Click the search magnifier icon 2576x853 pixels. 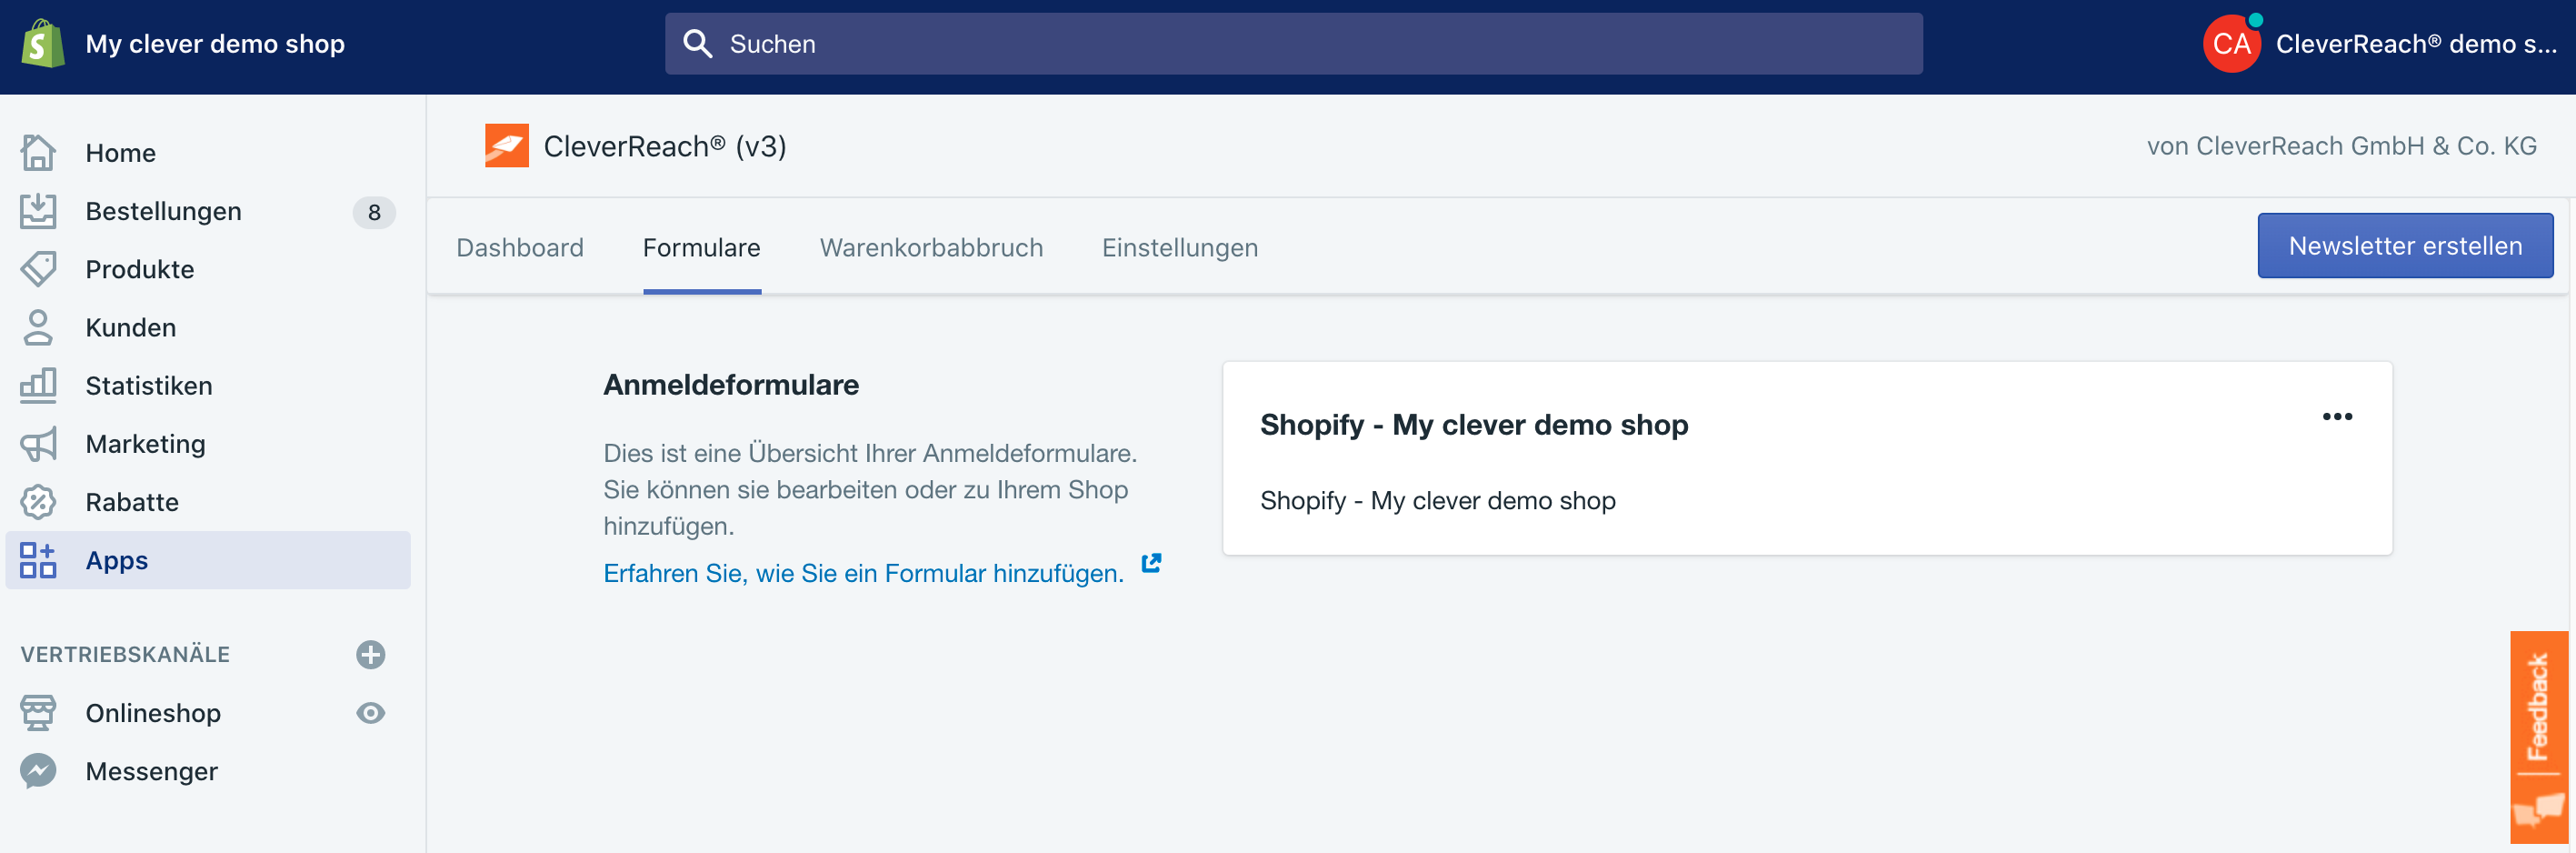click(697, 44)
